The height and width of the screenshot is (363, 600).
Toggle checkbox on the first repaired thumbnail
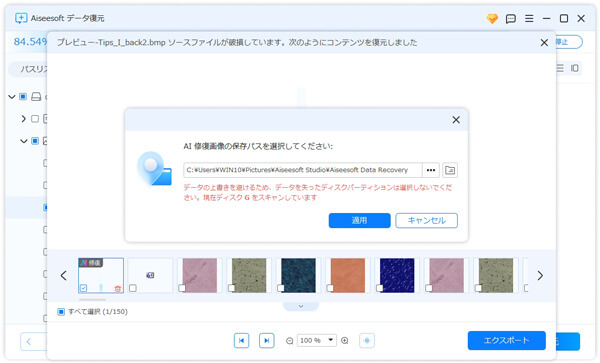tap(84, 288)
